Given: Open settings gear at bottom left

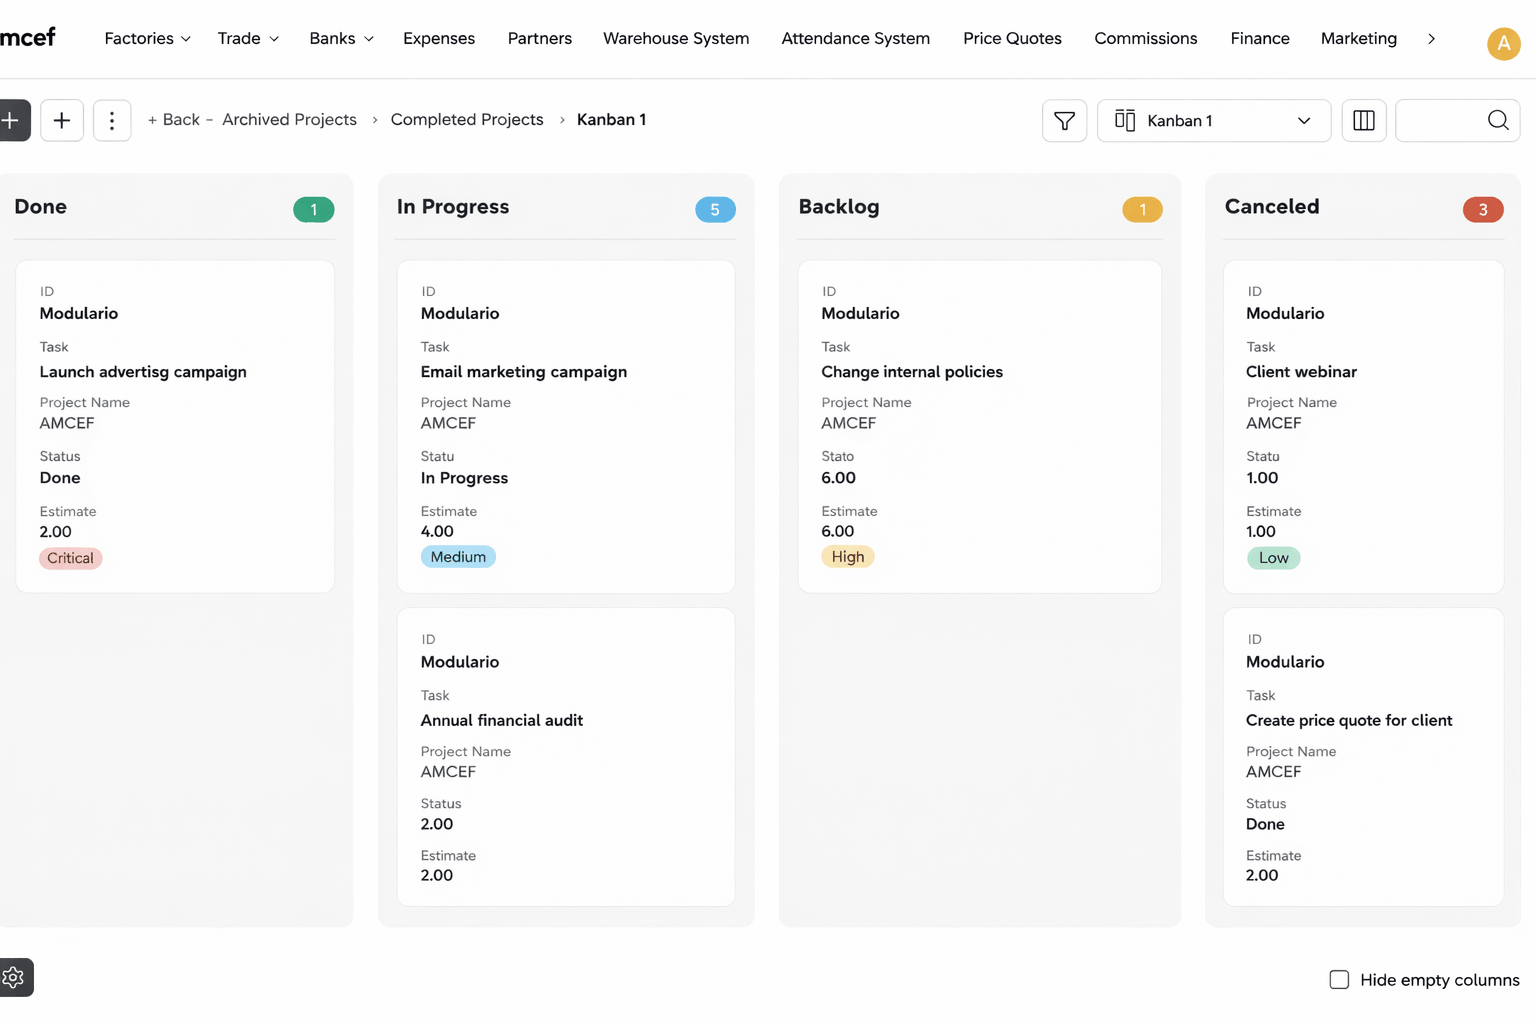Looking at the screenshot, I should (14, 977).
